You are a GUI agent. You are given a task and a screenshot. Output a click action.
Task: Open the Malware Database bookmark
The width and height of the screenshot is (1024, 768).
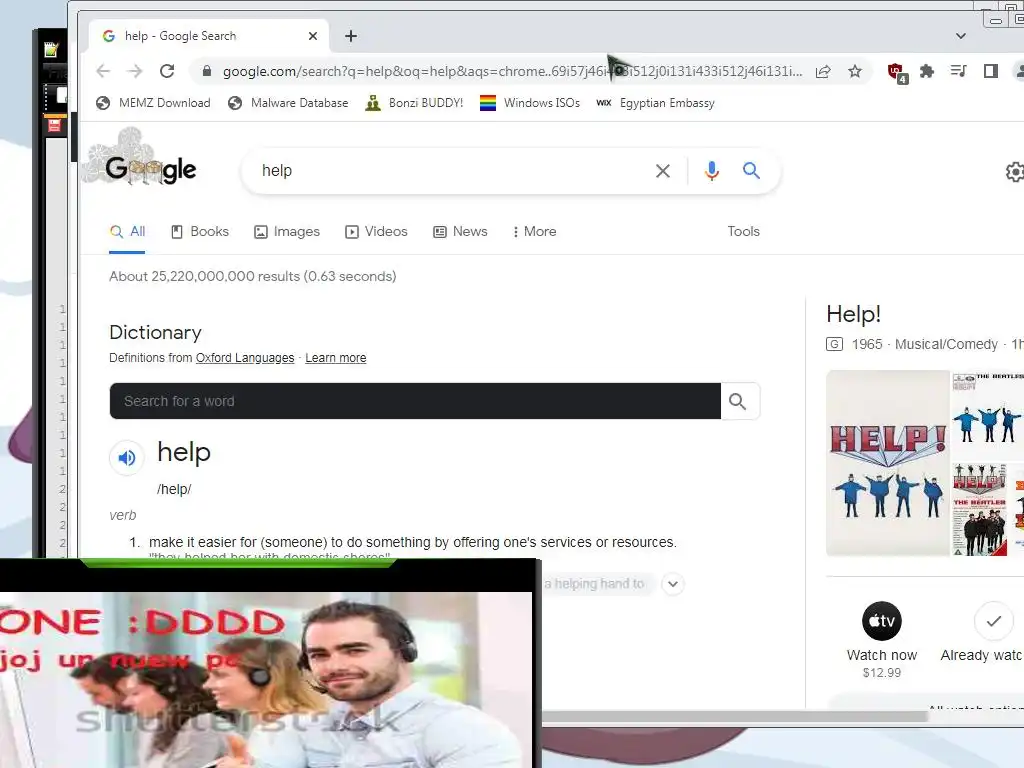(x=288, y=103)
